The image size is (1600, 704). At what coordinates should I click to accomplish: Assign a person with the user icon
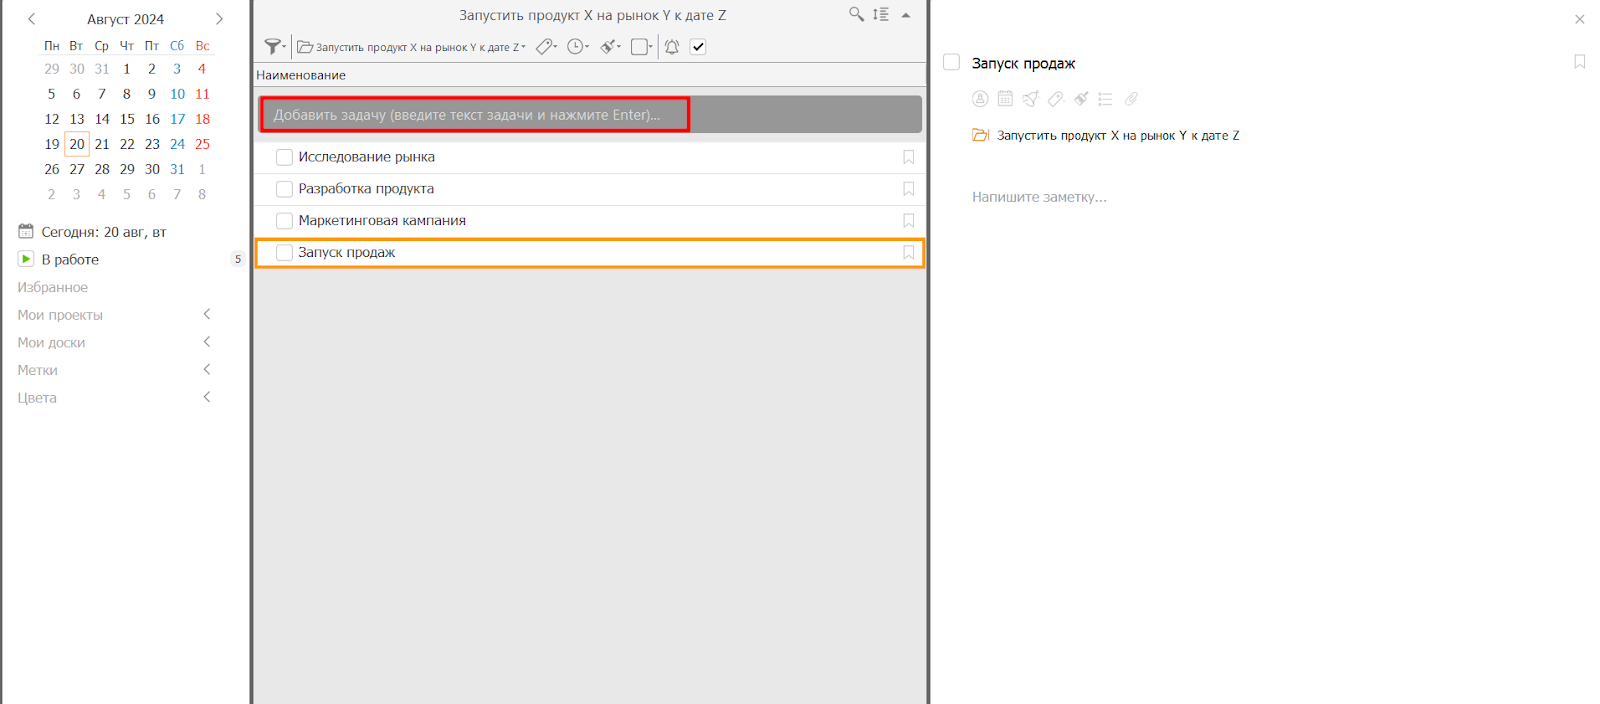click(980, 99)
